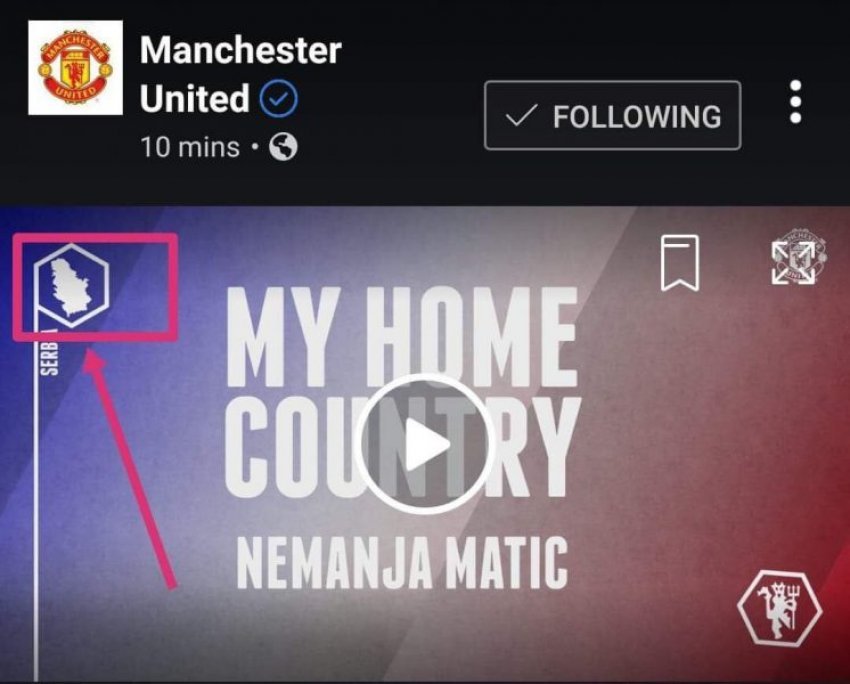Open the Manchester United crest profile picture
850x684 pixels.
click(75, 68)
